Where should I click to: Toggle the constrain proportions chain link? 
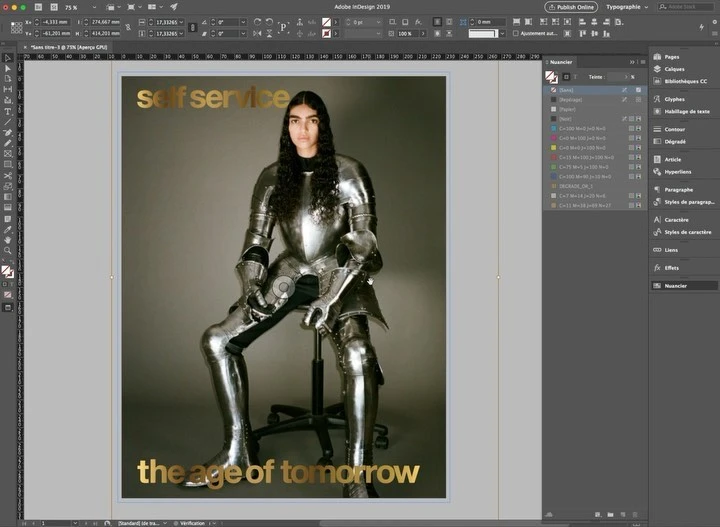click(129, 27)
